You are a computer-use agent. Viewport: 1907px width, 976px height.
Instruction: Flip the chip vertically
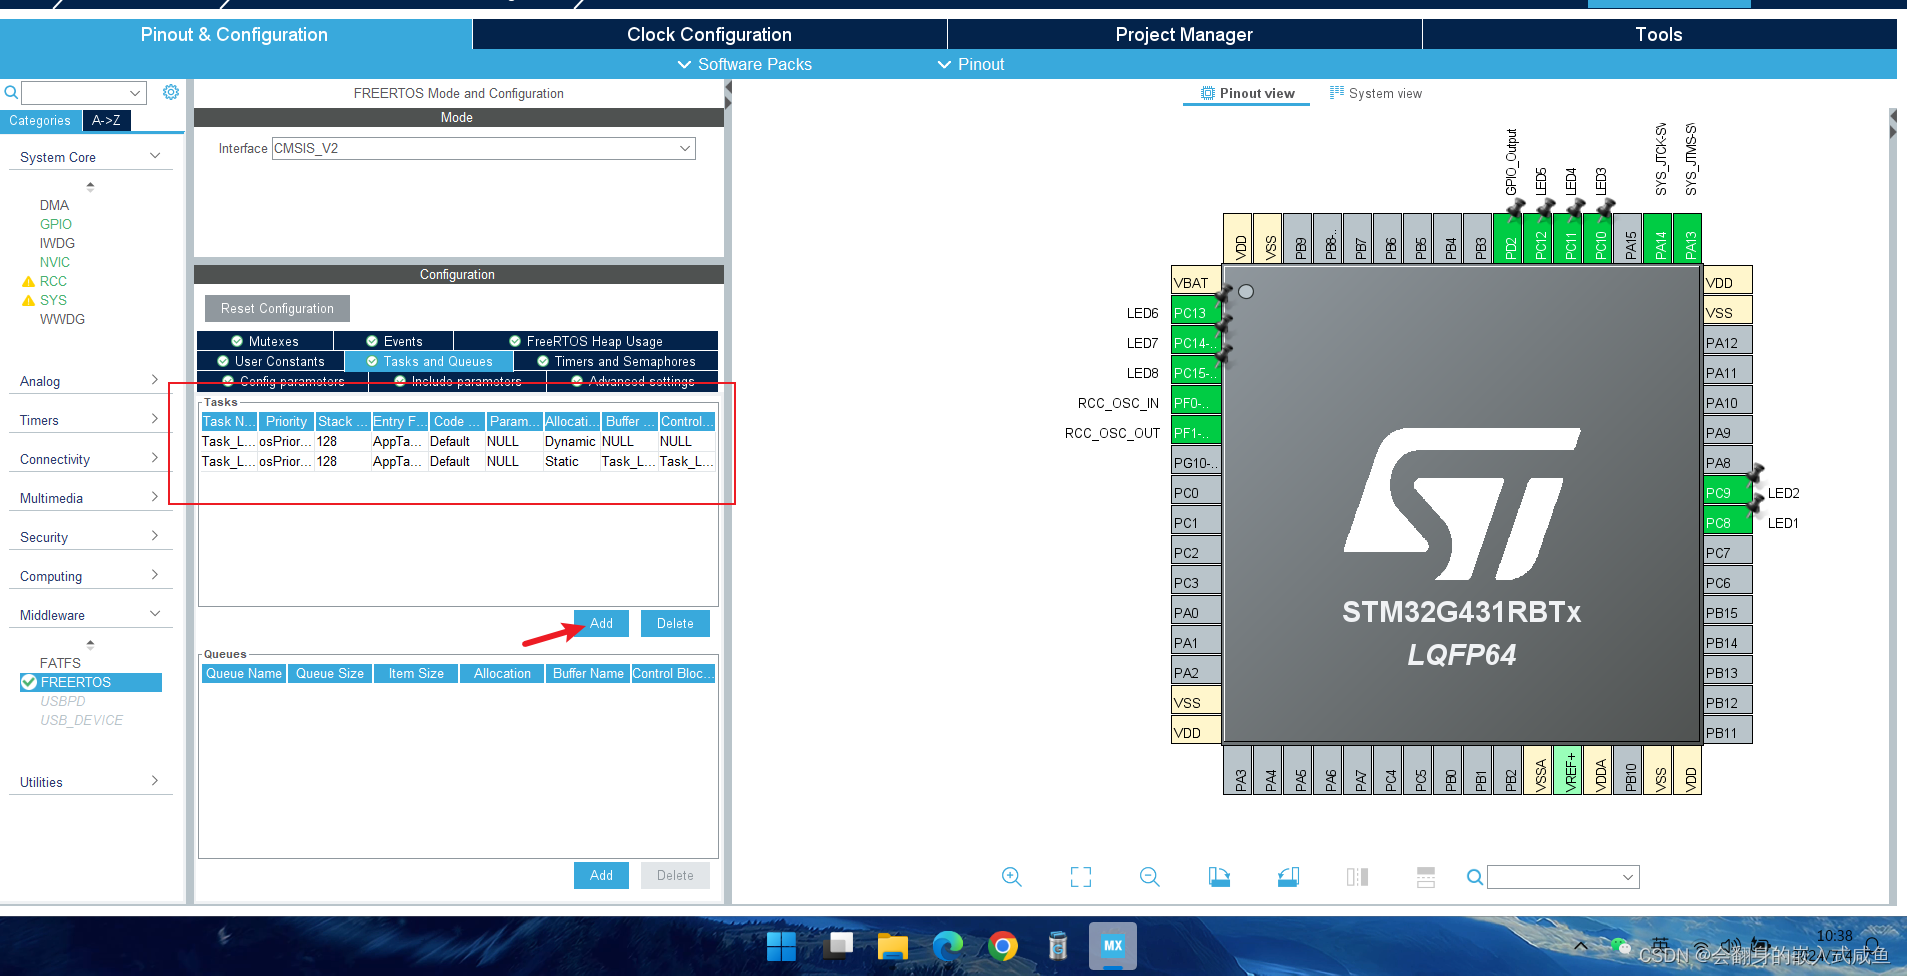(1425, 877)
